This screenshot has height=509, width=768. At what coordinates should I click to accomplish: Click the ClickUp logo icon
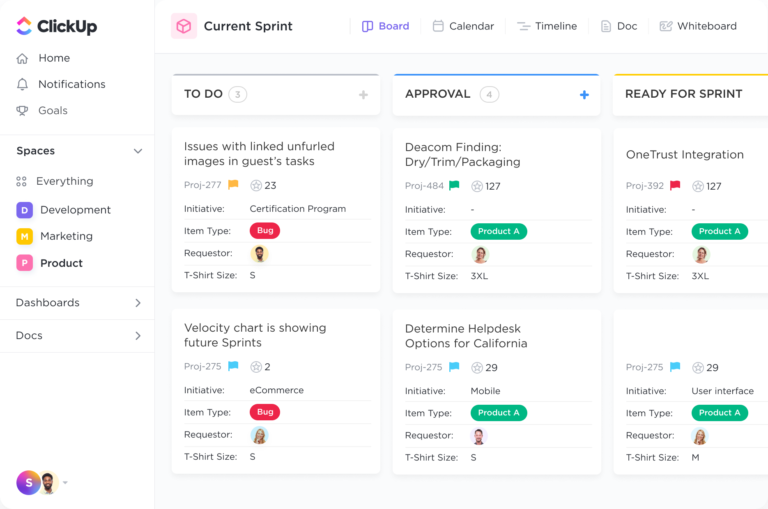[x=22, y=26]
